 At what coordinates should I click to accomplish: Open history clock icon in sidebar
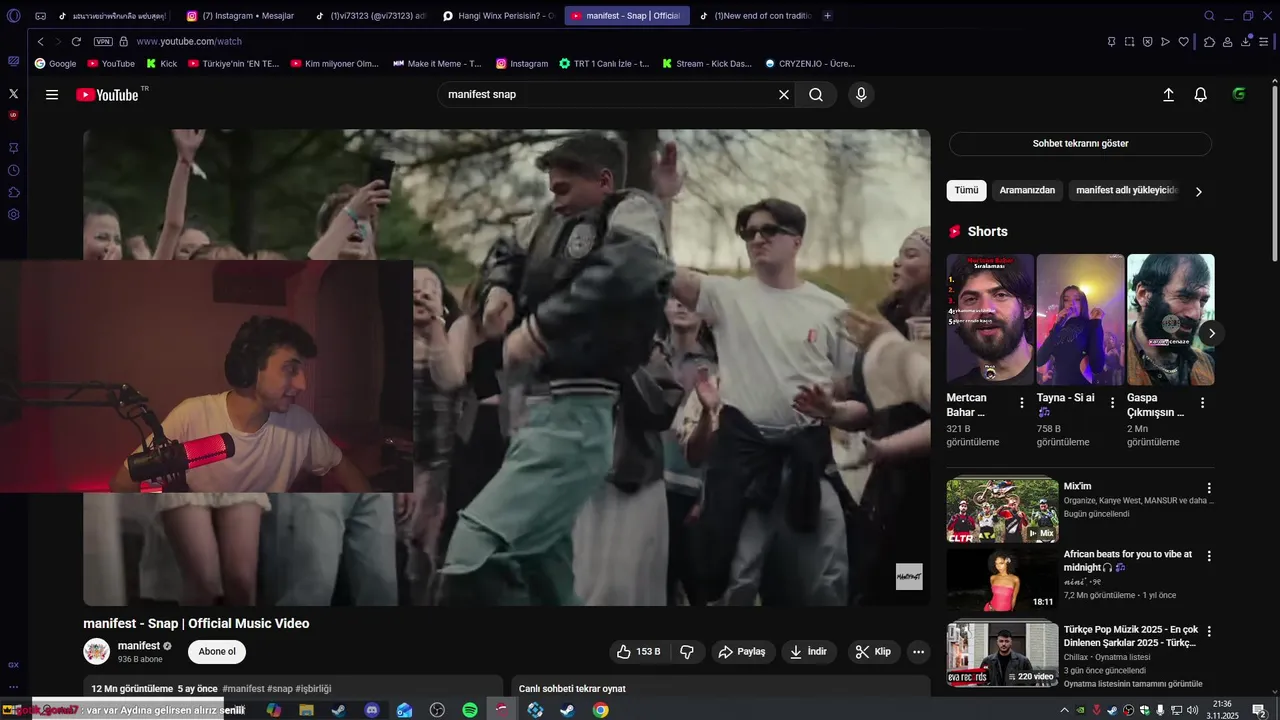click(13, 170)
